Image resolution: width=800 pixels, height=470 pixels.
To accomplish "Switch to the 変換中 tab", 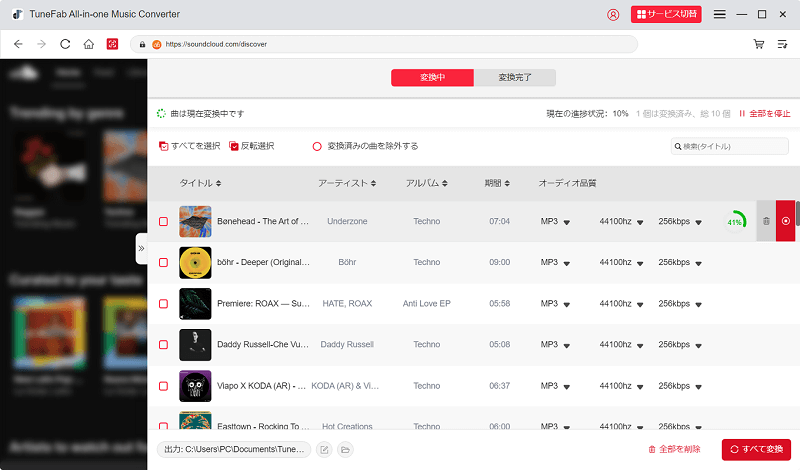I will (433, 78).
